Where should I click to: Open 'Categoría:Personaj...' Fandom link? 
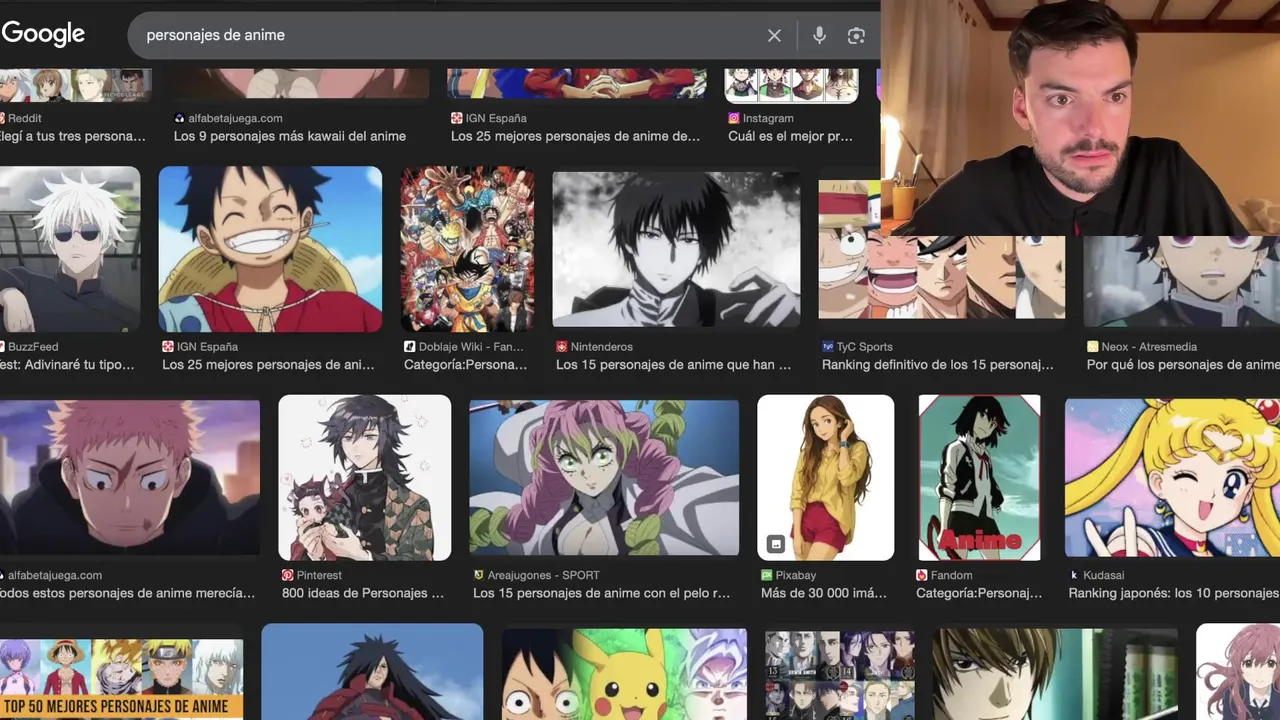[979, 593]
